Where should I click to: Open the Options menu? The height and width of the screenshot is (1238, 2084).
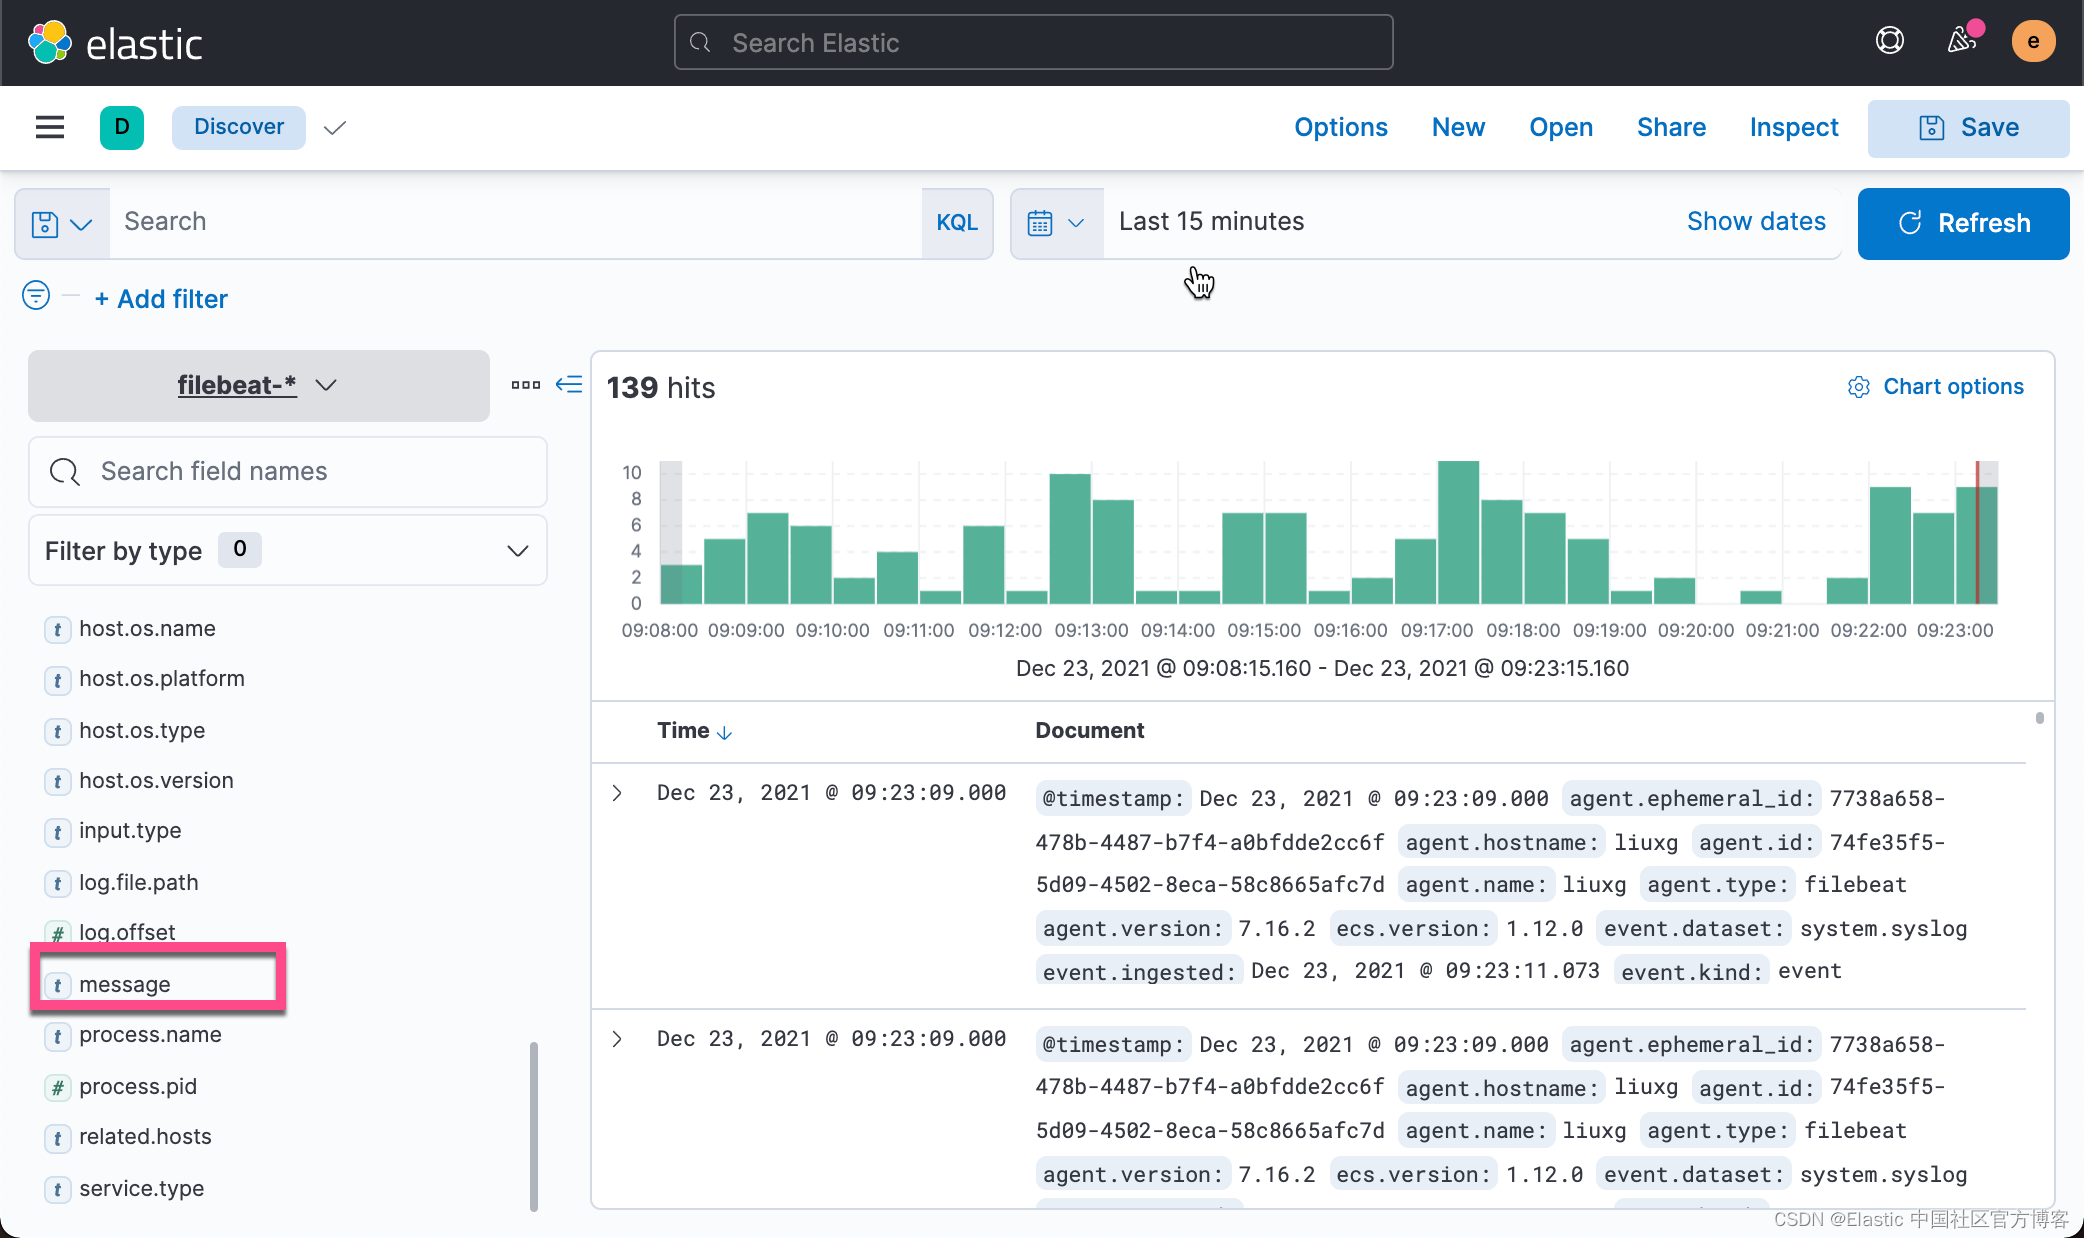click(1341, 127)
